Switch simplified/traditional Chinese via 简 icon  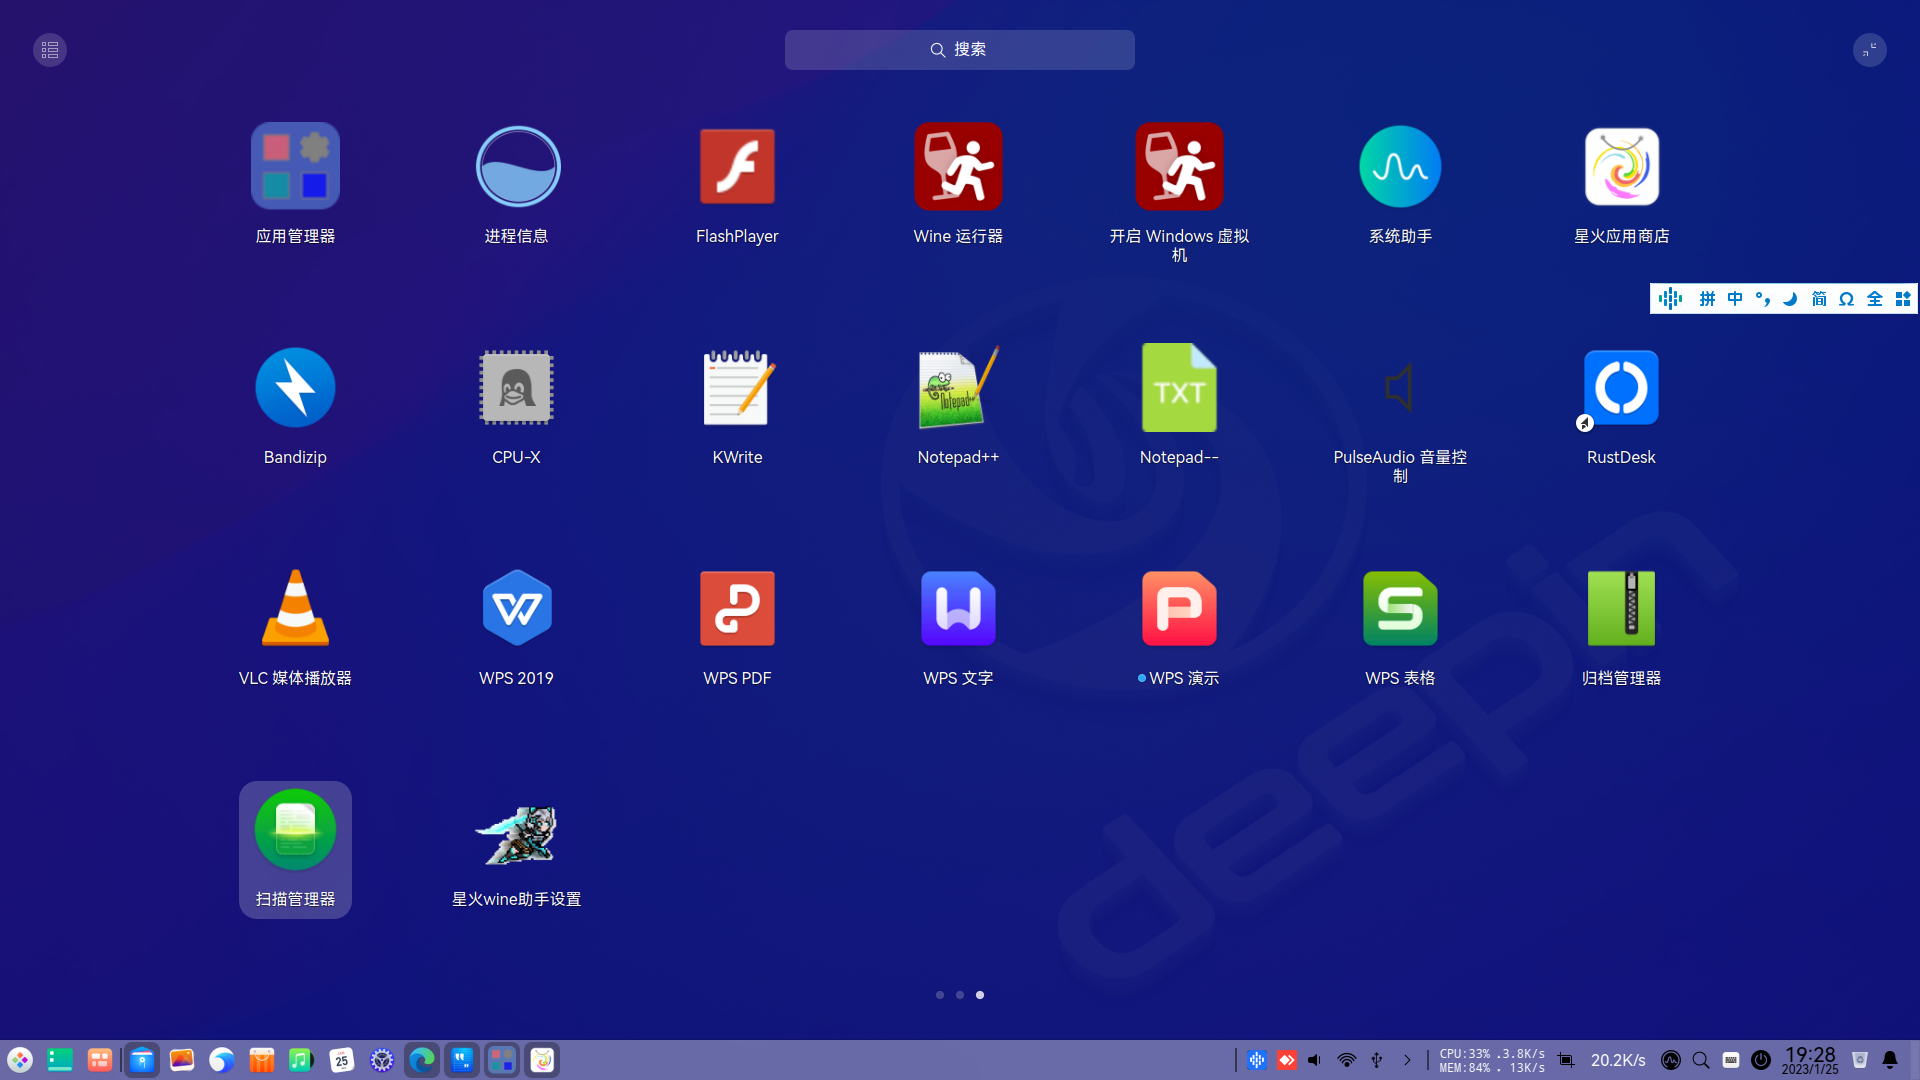(1819, 298)
